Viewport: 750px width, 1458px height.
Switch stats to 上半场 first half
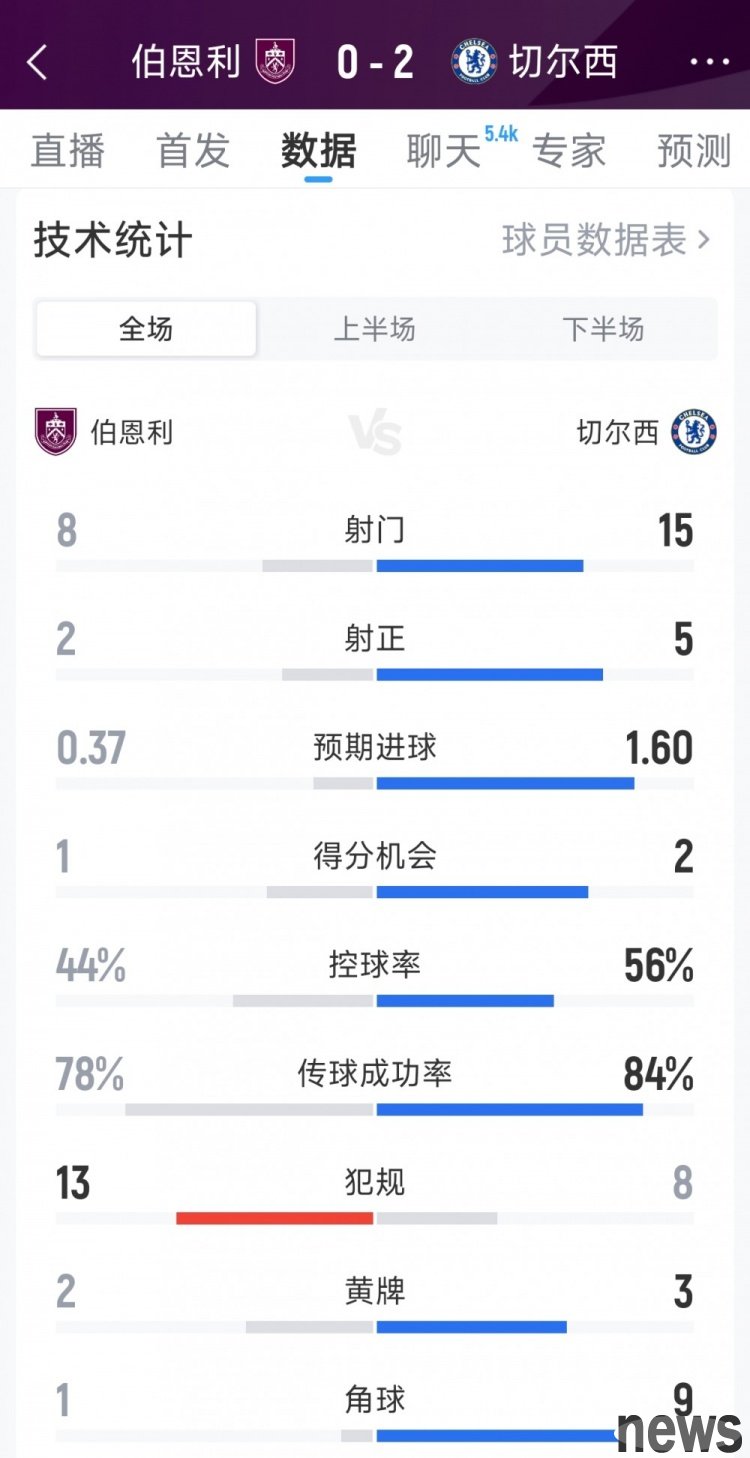click(x=374, y=329)
